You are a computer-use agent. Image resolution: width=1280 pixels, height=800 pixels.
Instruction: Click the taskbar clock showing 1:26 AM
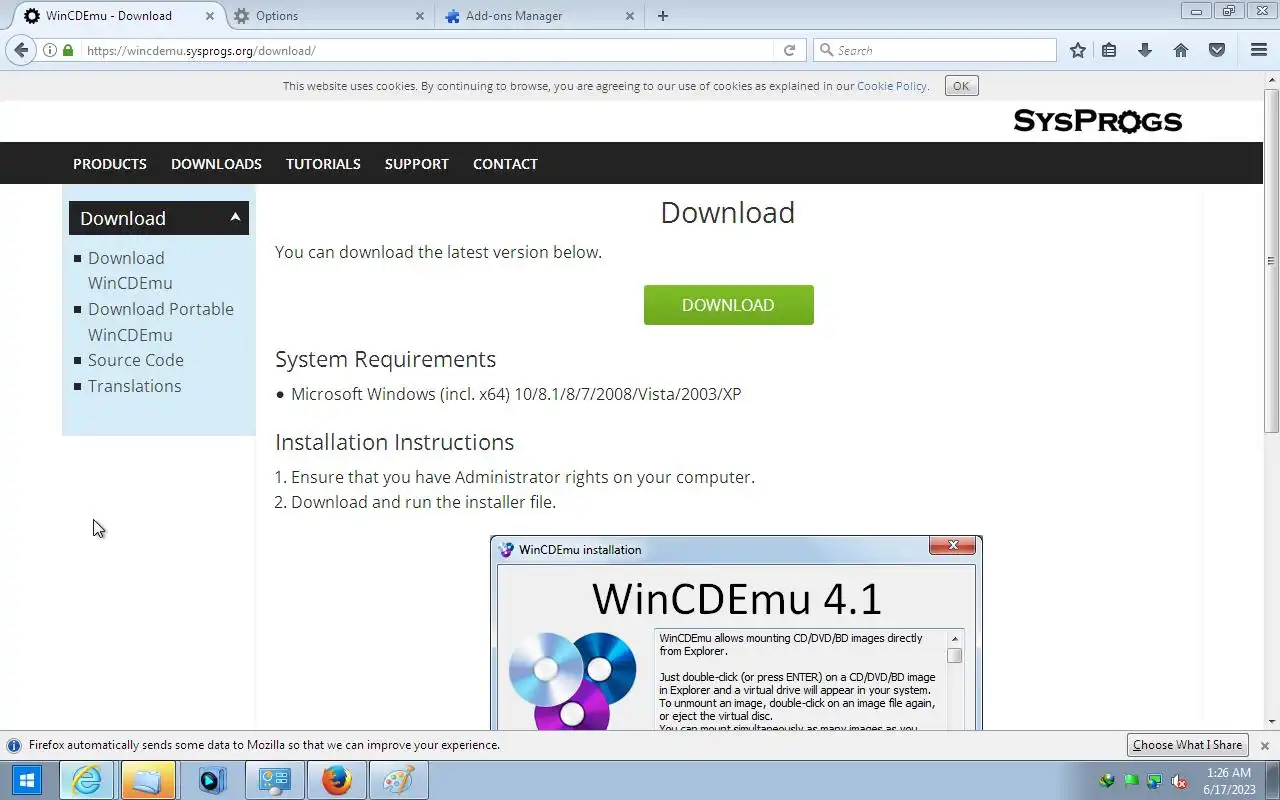pos(1229,781)
